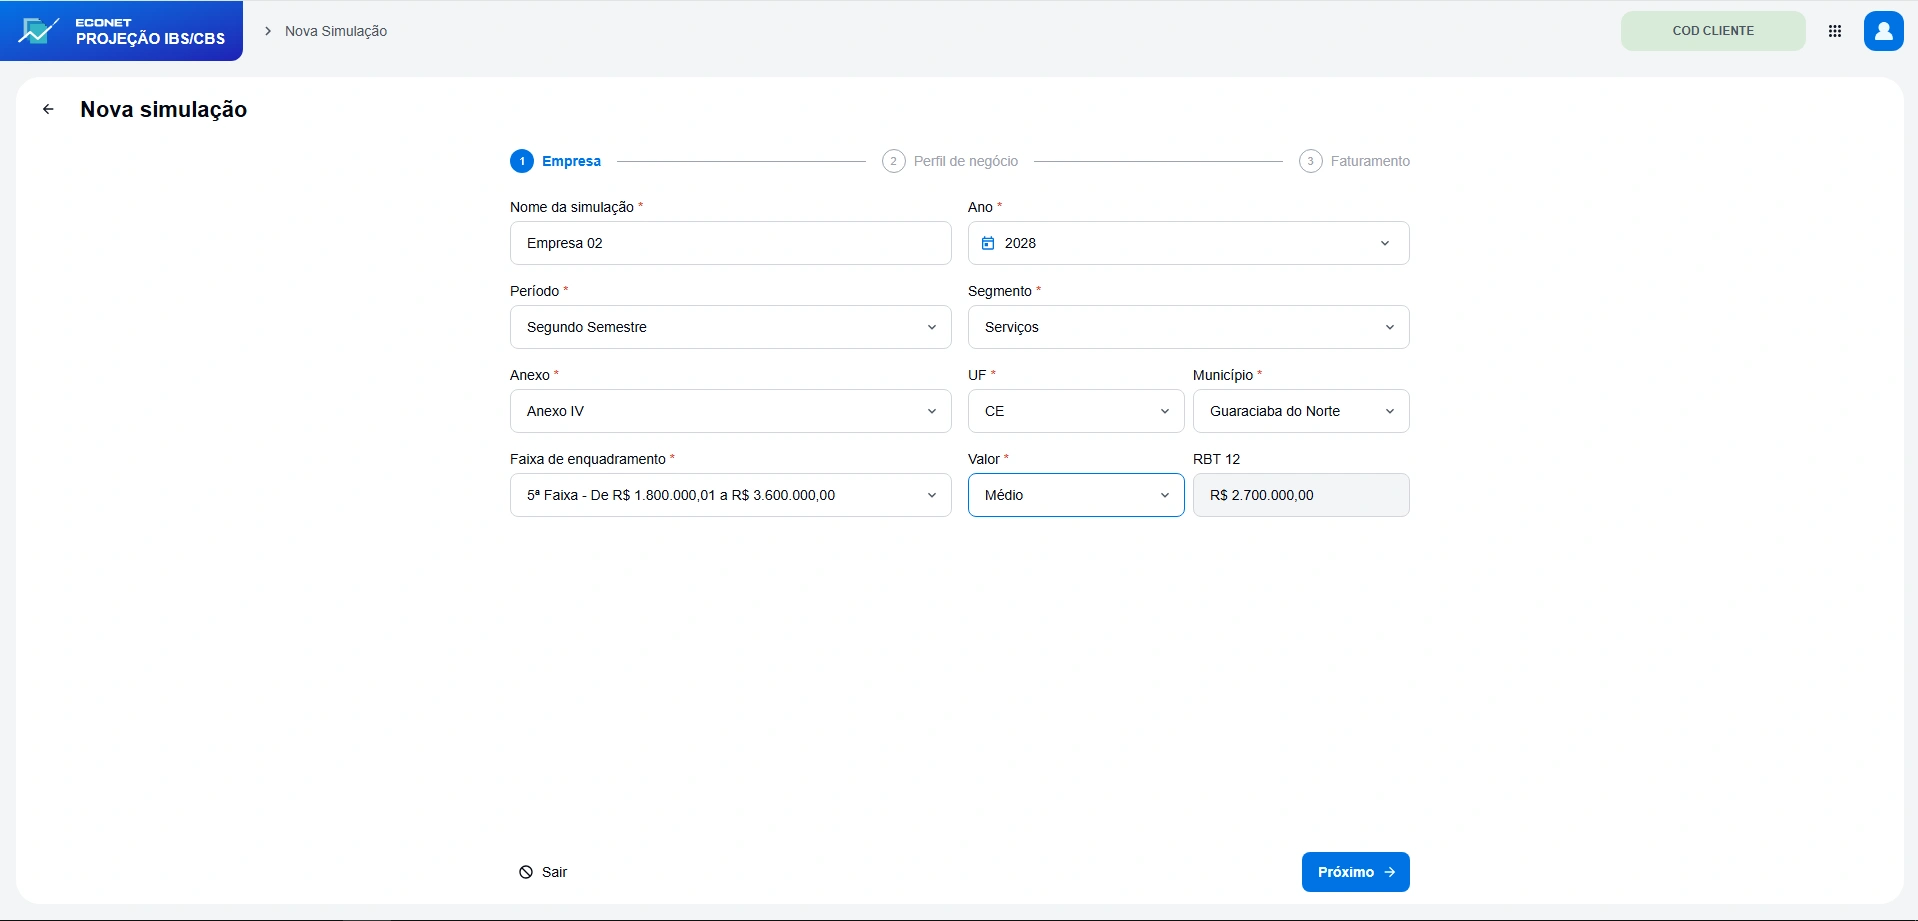Select the Empresa step
This screenshot has width=1918, height=921.
pos(556,161)
